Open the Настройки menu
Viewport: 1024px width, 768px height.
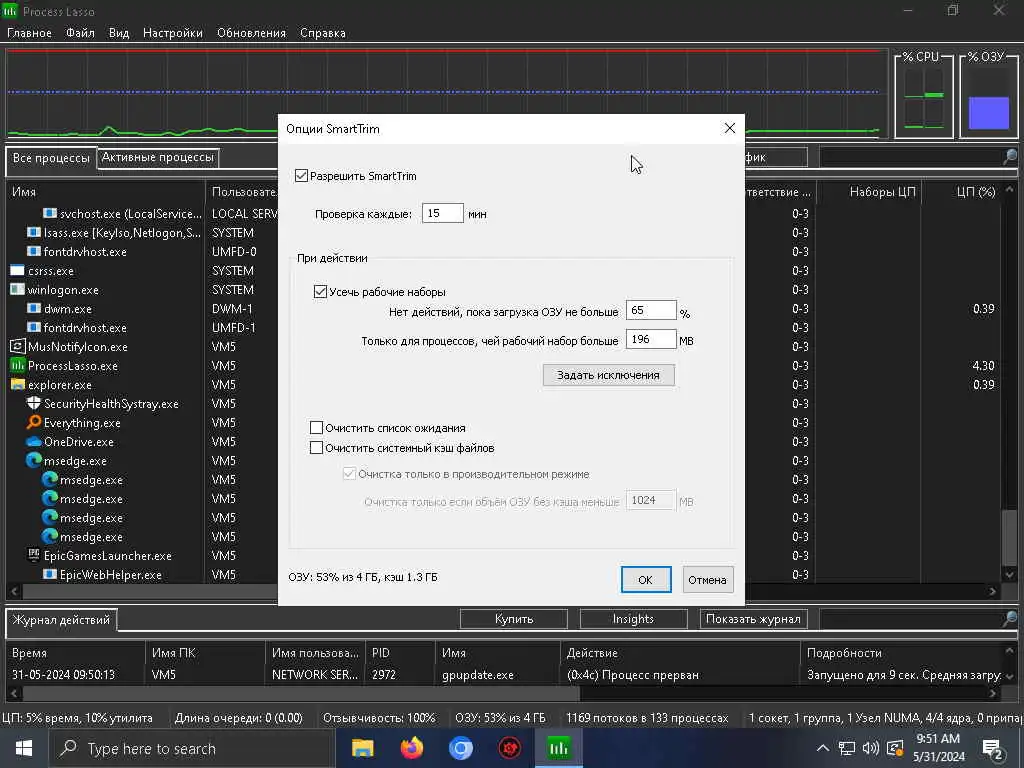[x=173, y=33]
